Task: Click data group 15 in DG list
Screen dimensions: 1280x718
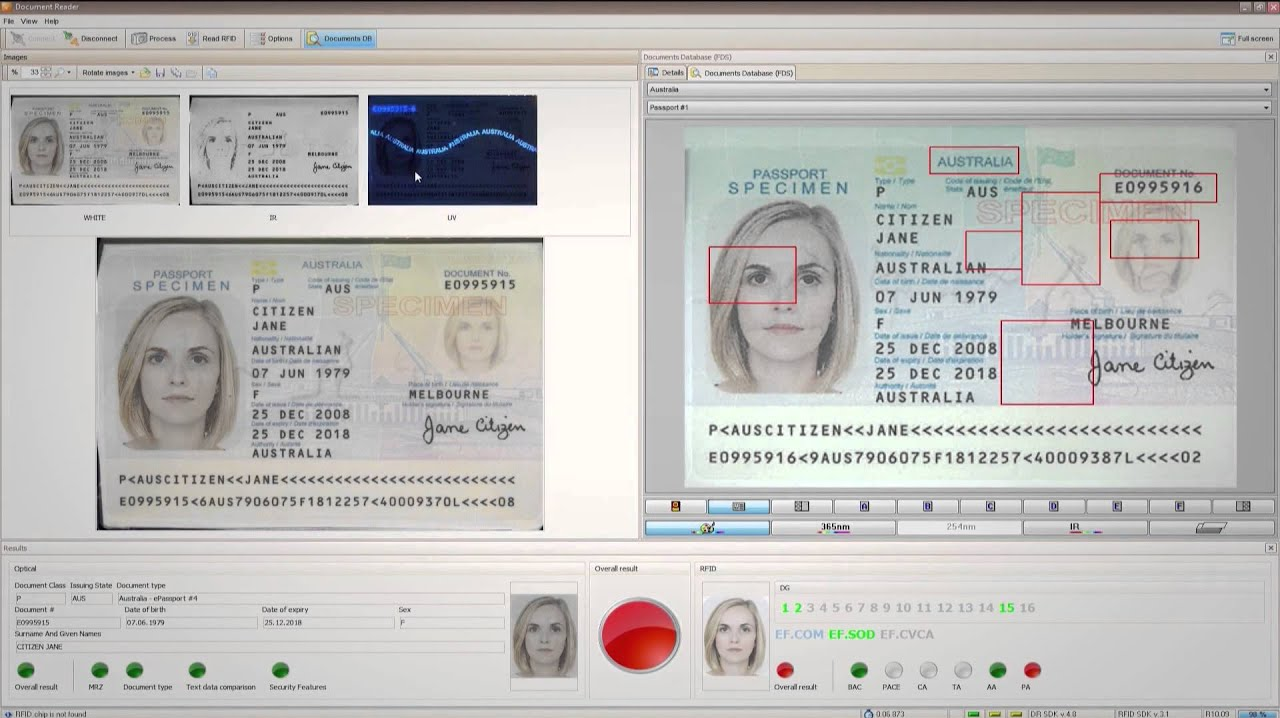Action: [1006, 608]
